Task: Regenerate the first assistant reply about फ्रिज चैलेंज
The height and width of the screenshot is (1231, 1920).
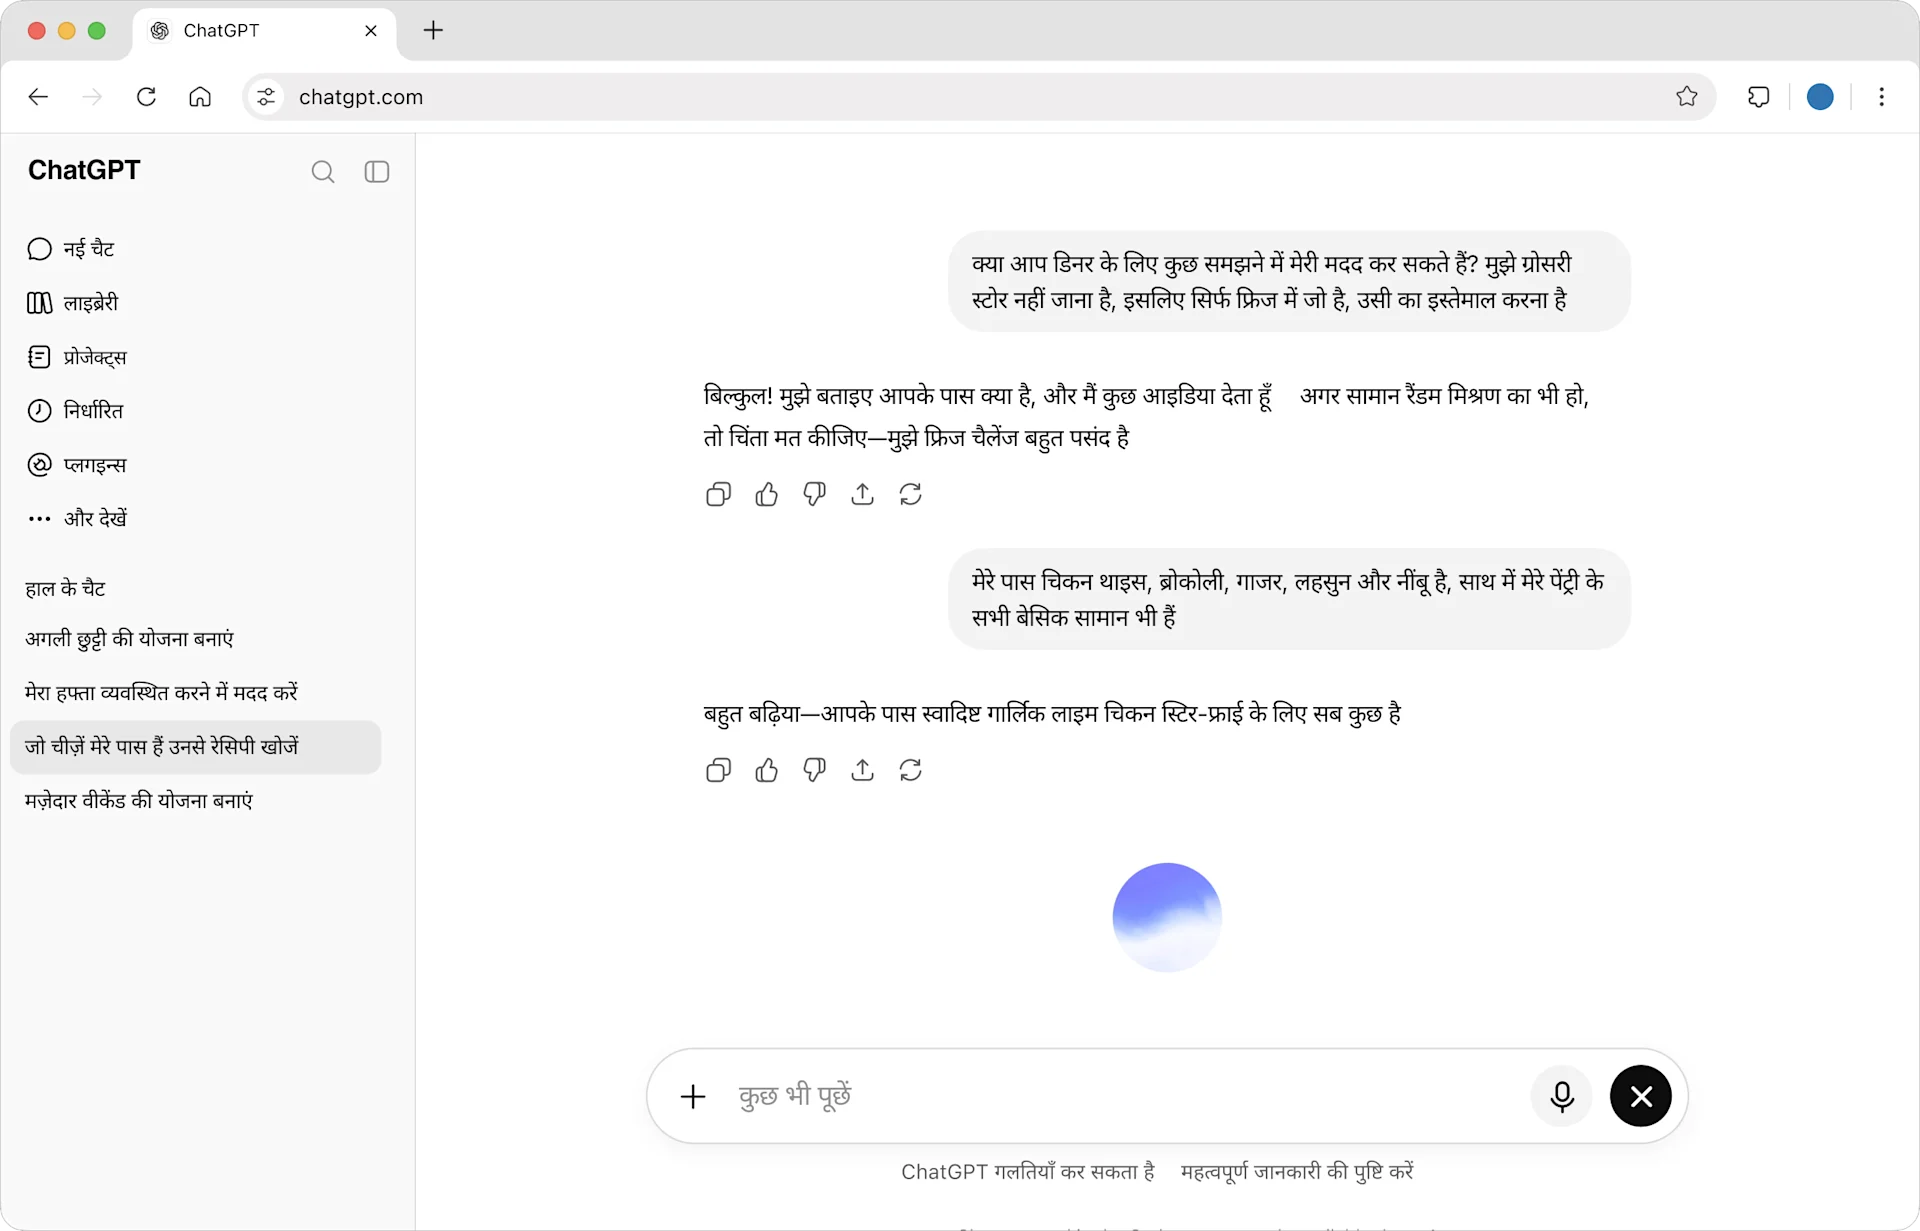Action: [x=910, y=494]
